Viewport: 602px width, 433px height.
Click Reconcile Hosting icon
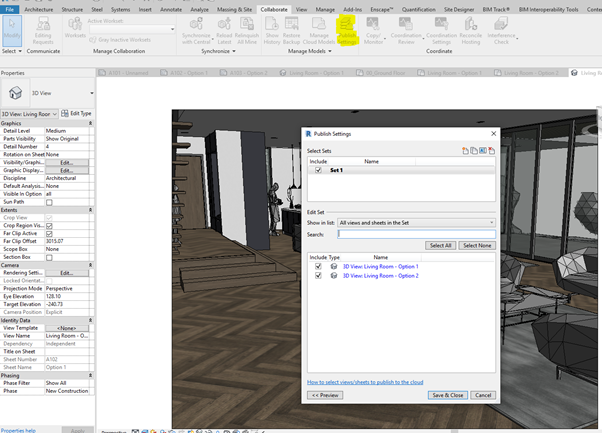click(x=471, y=25)
